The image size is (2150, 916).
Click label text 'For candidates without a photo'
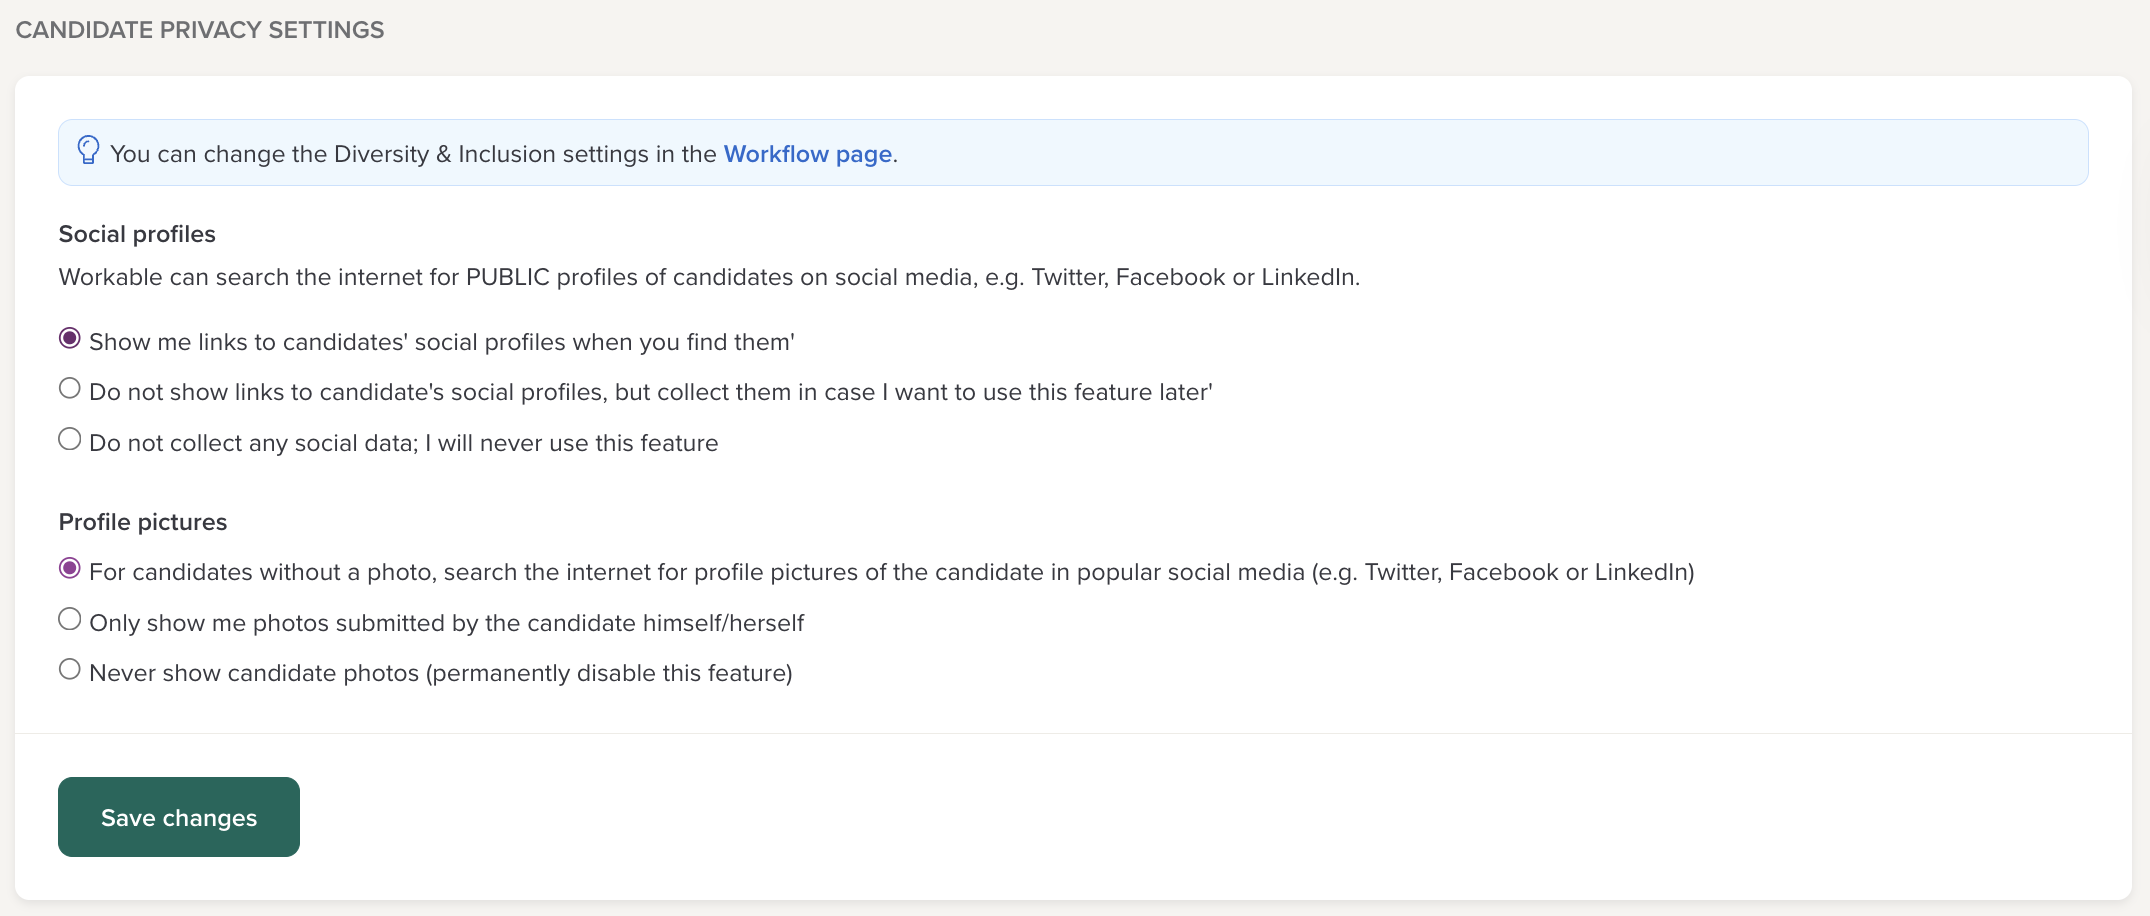click(x=890, y=572)
